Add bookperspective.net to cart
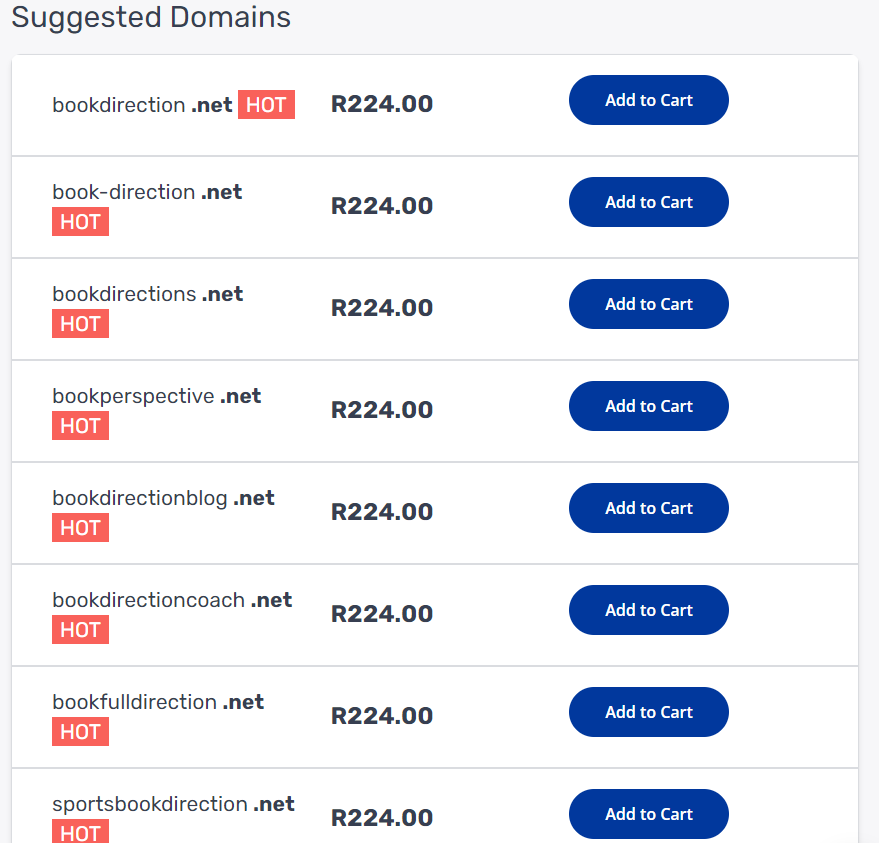The width and height of the screenshot is (879, 843). tap(649, 406)
